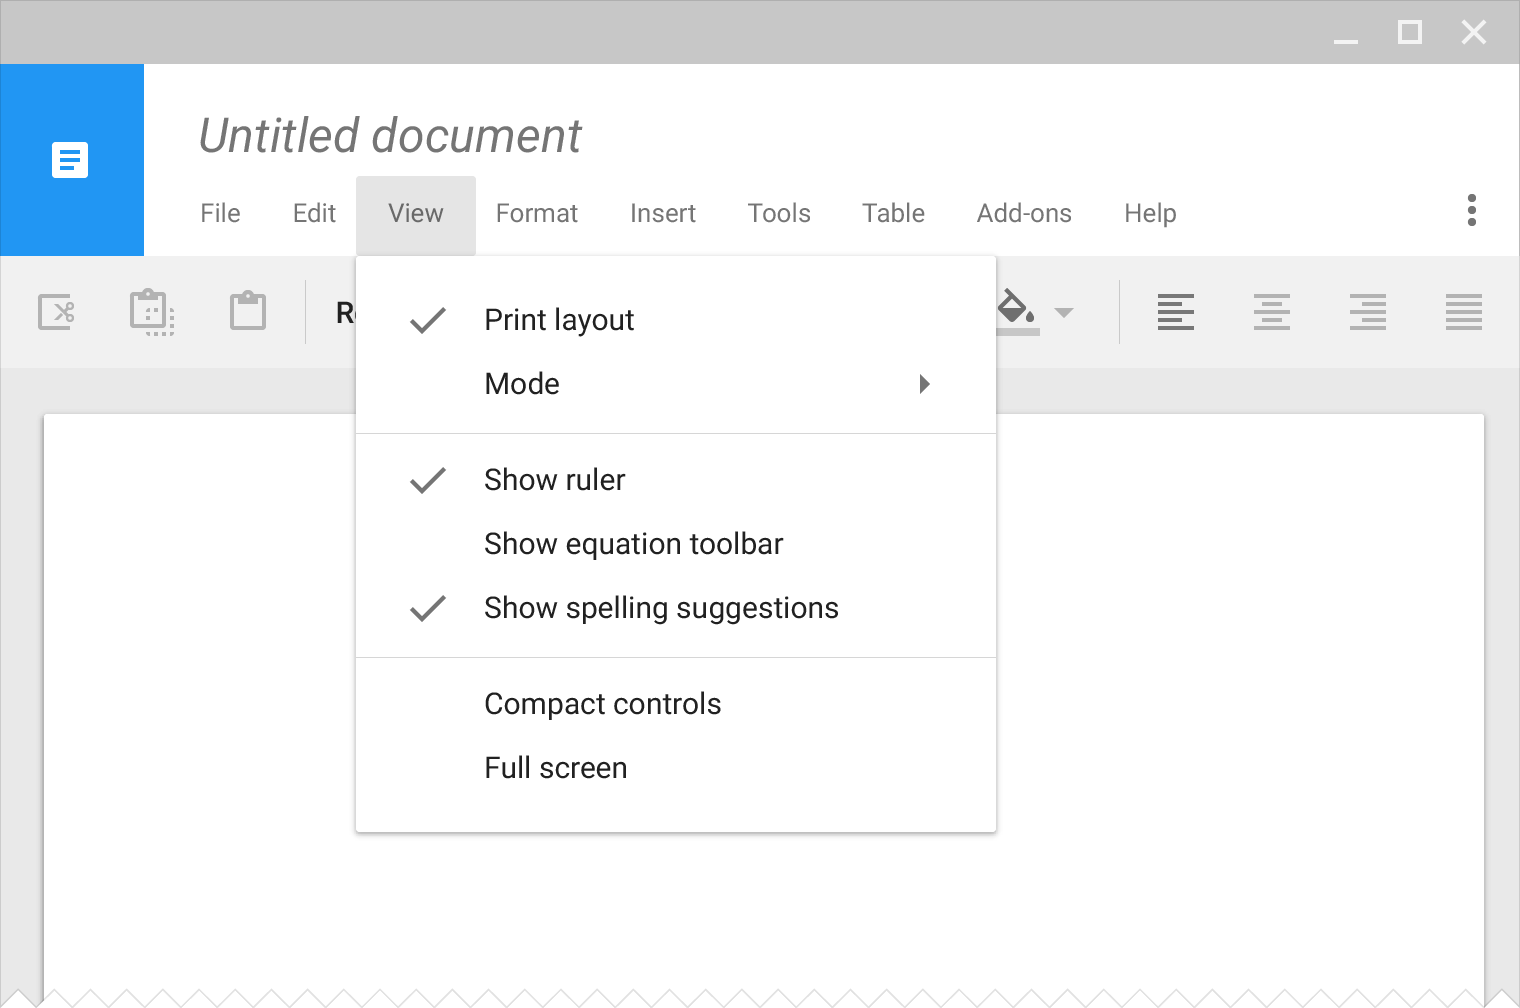
Task: Click the Paste clipboard icon
Action: click(248, 311)
